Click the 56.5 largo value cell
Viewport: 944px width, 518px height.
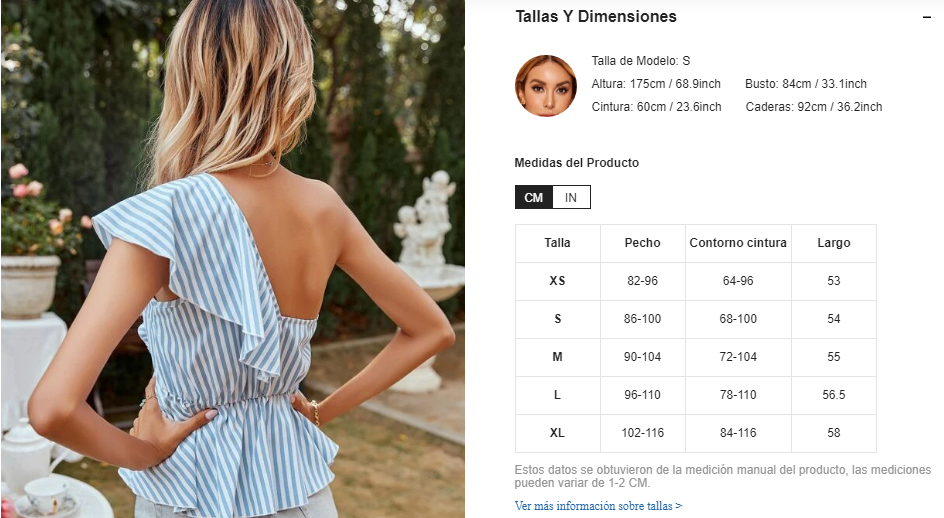[834, 395]
